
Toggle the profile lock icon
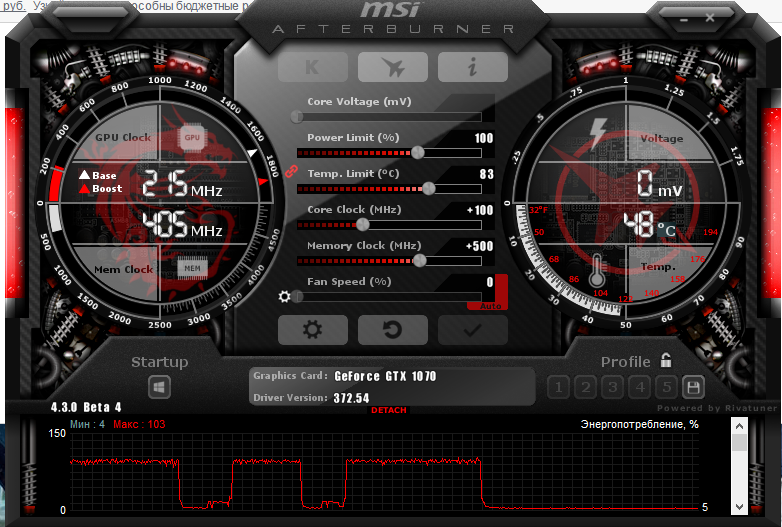tap(666, 360)
